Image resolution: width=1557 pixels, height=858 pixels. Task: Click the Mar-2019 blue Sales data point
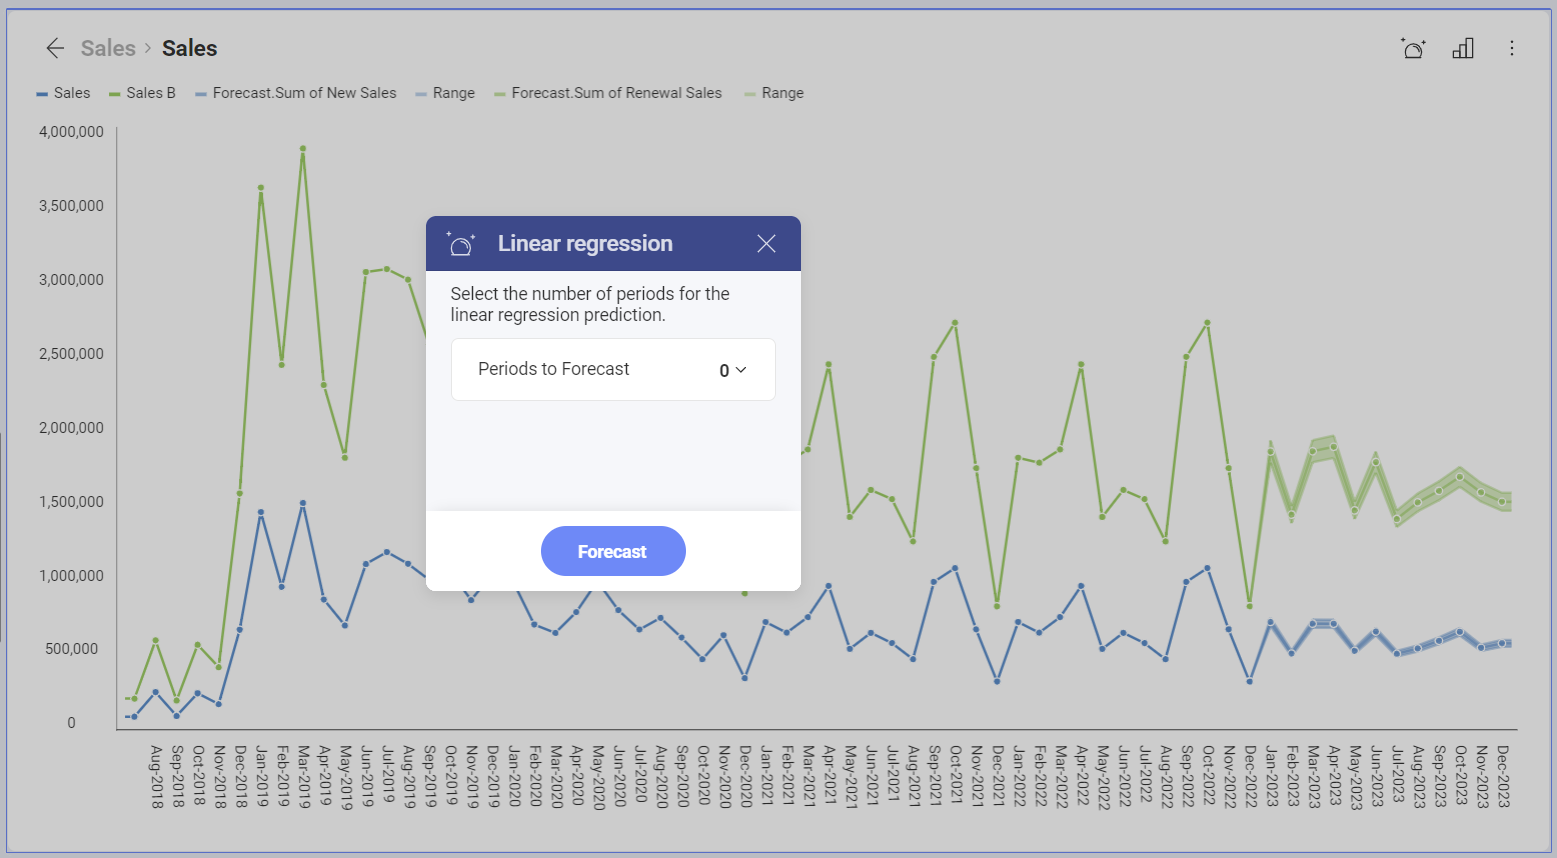pos(303,503)
